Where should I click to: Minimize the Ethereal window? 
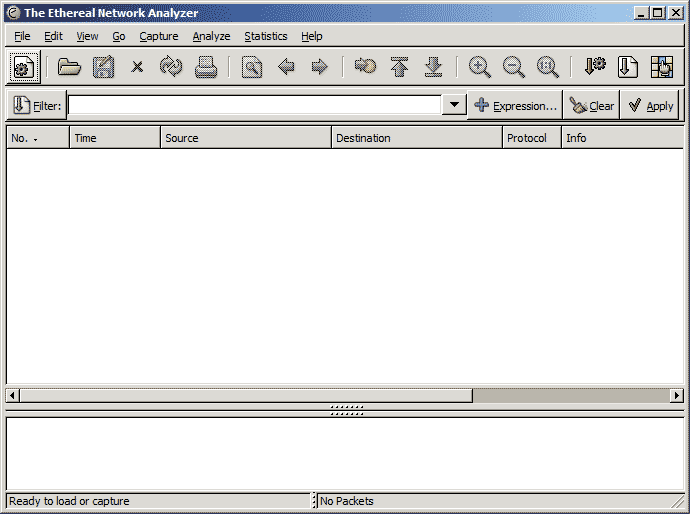[x=642, y=13]
